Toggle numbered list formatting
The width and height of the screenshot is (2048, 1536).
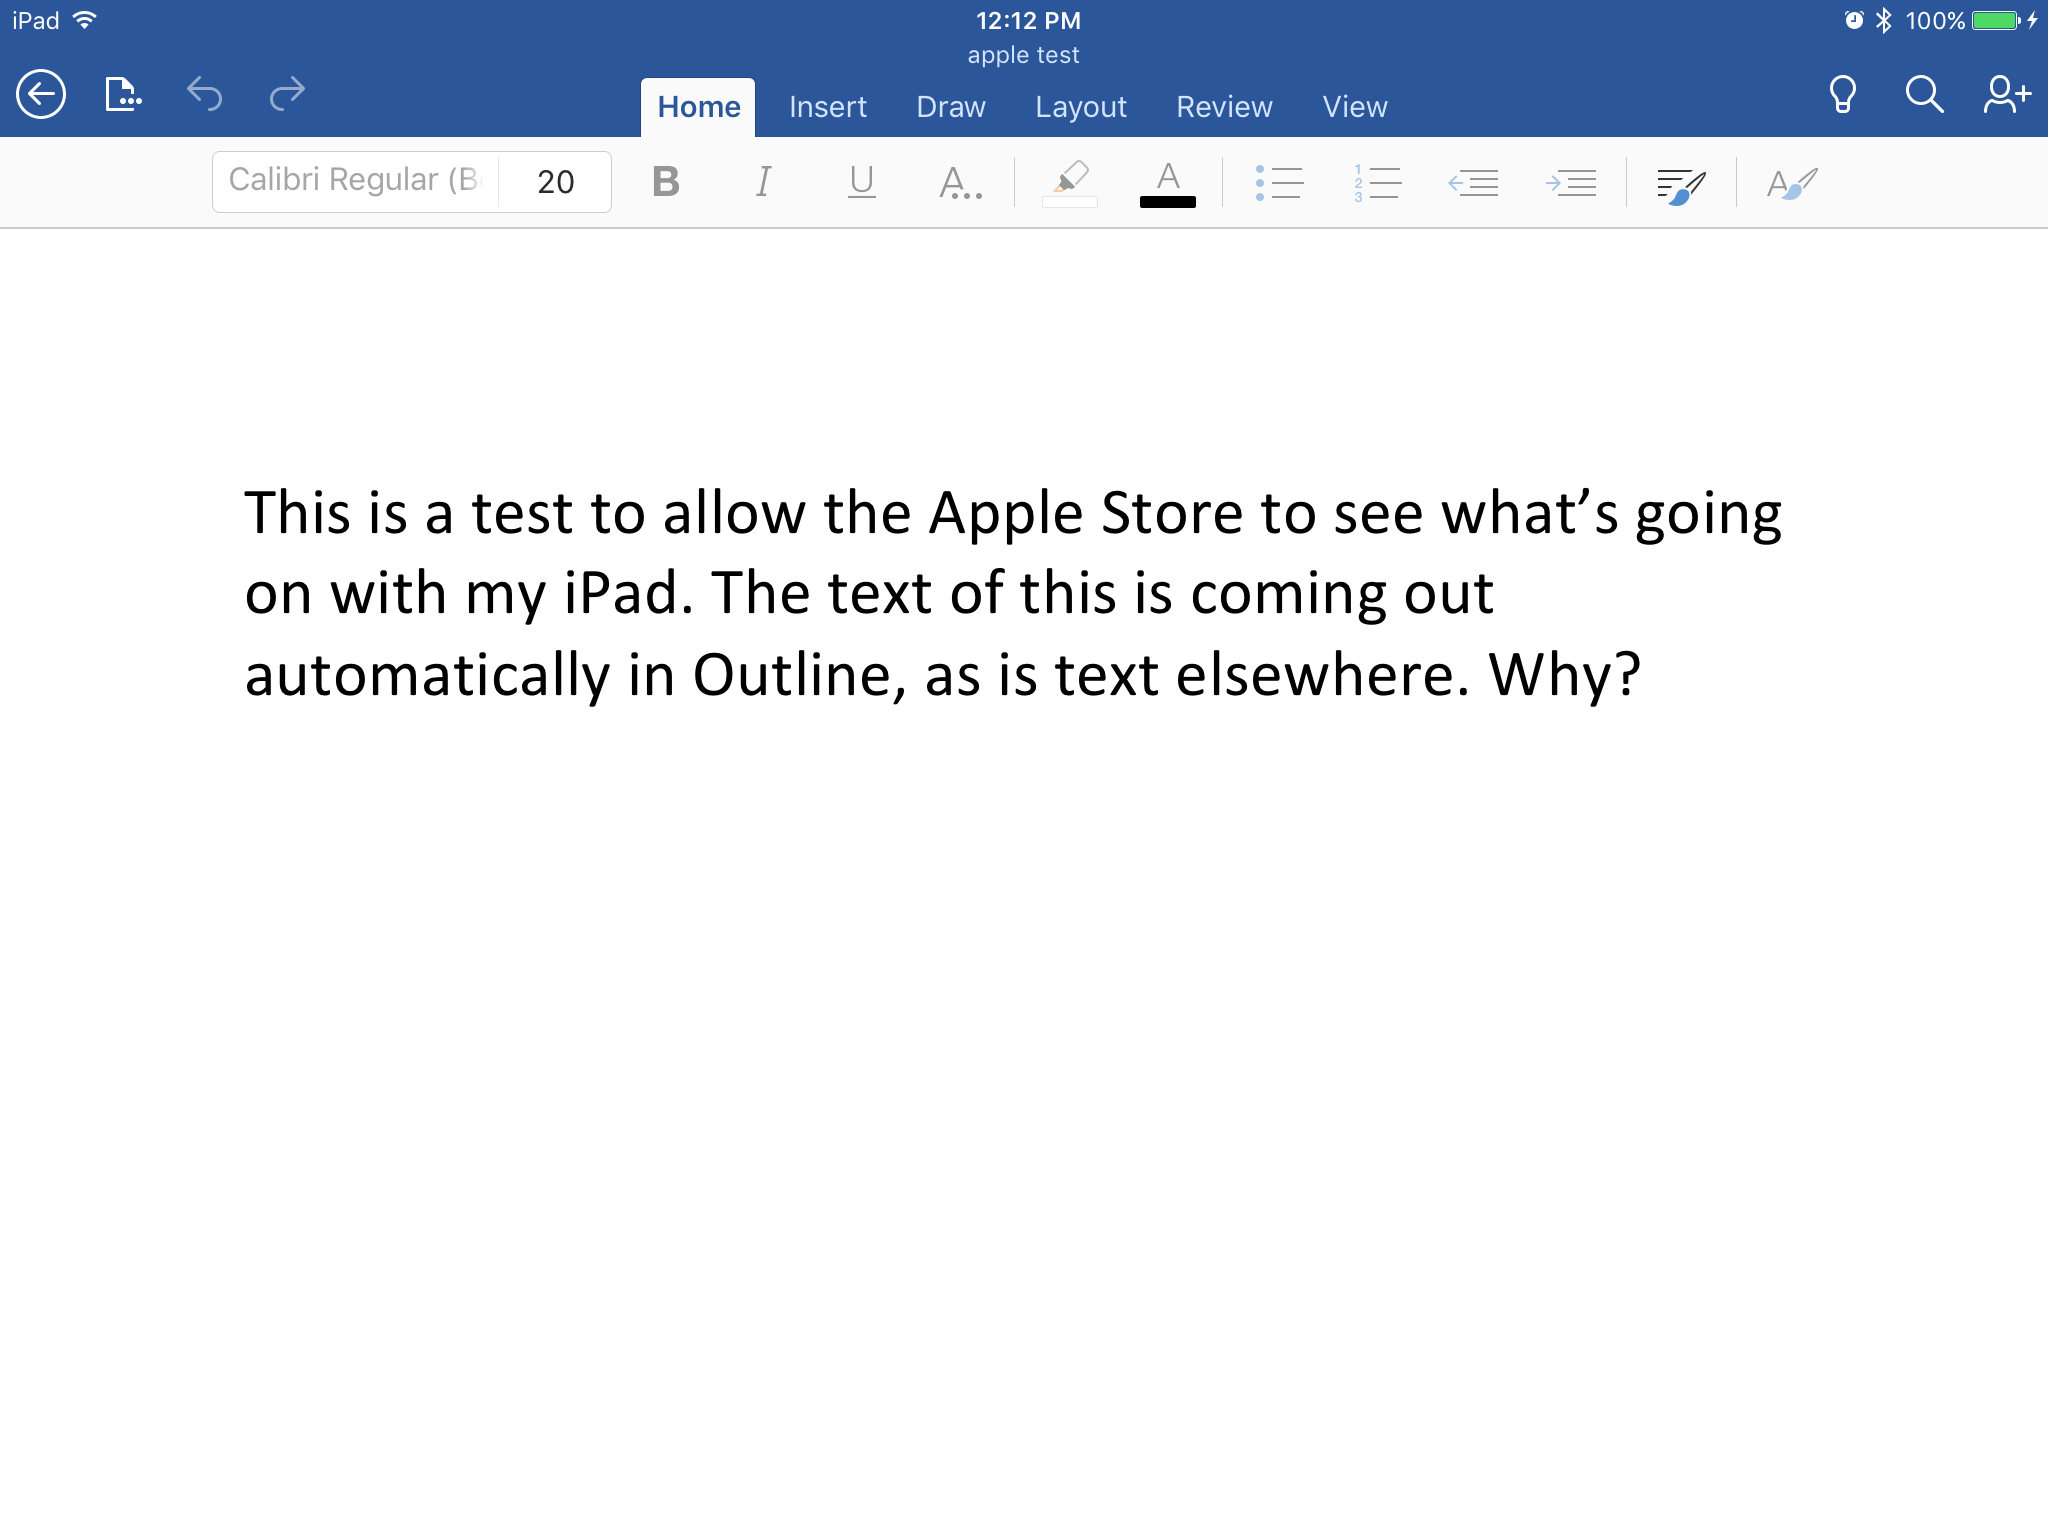(x=1377, y=181)
